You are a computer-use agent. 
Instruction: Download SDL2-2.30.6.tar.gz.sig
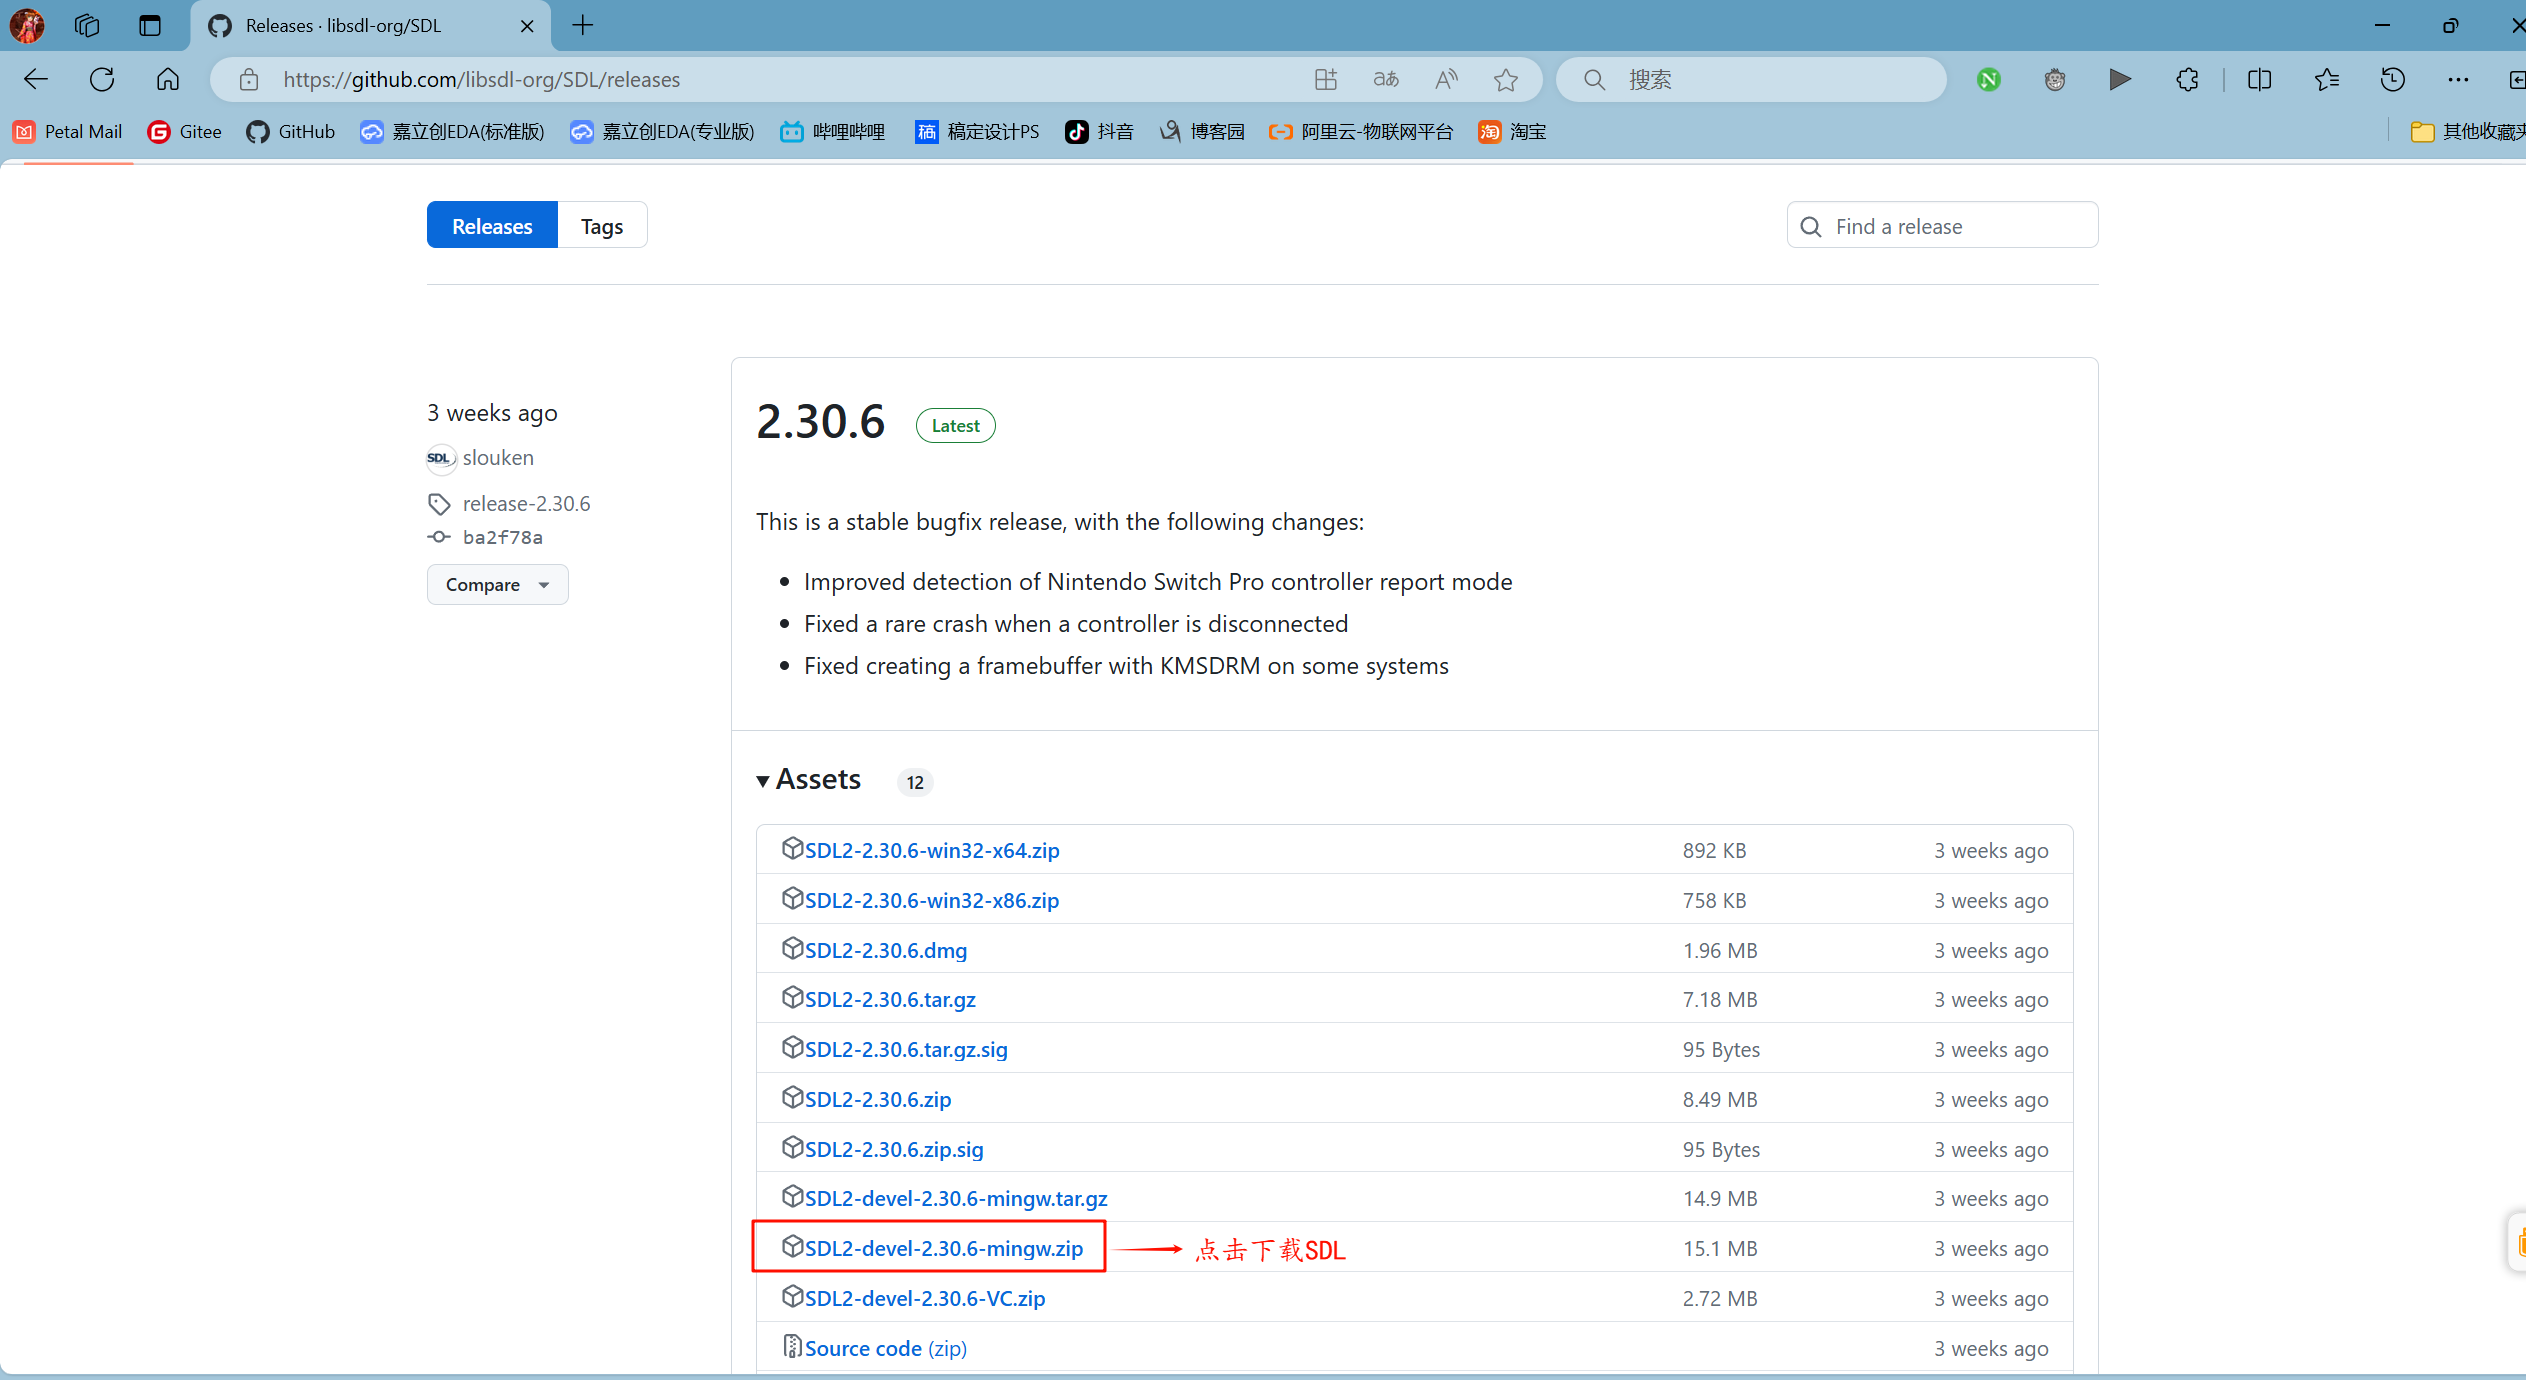pyautogui.click(x=906, y=1049)
